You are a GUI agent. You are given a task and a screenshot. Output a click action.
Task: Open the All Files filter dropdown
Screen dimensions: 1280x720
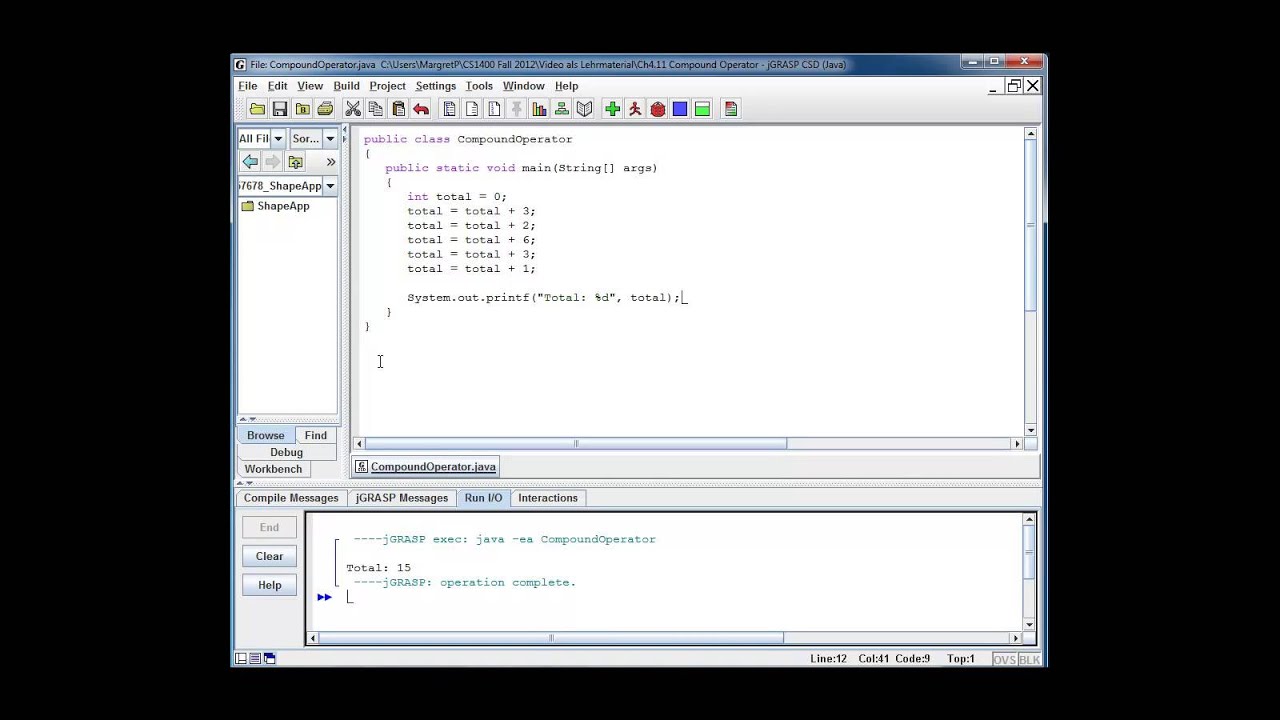pyautogui.click(x=278, y=138)
